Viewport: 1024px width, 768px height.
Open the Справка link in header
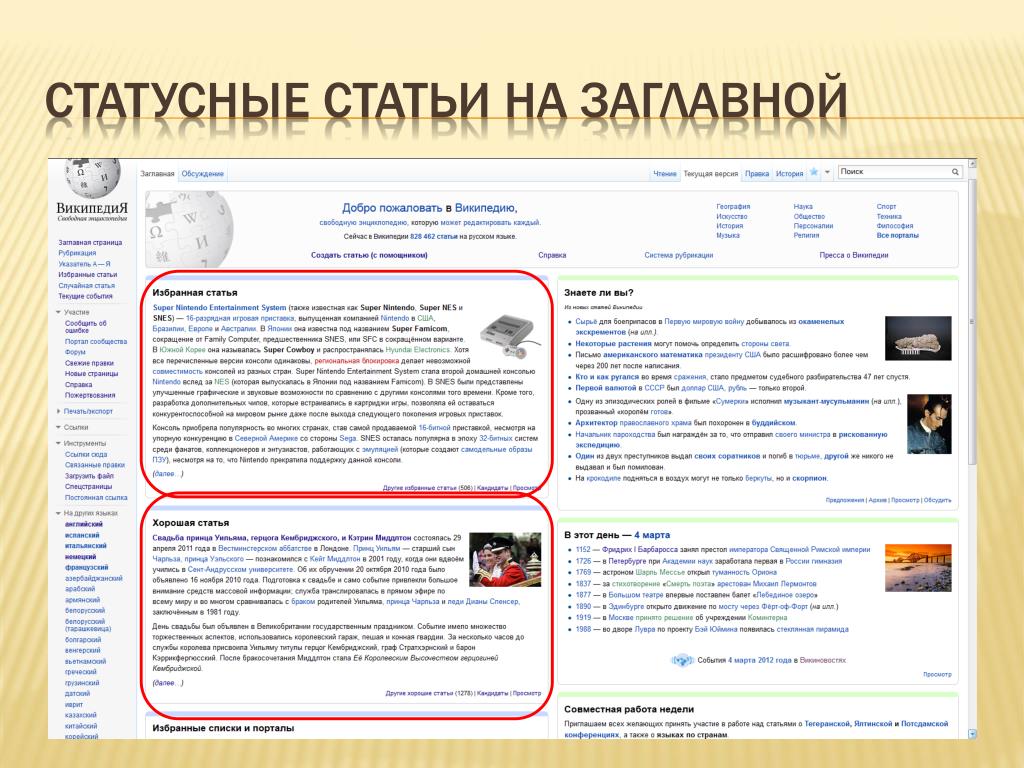point(552,255)
